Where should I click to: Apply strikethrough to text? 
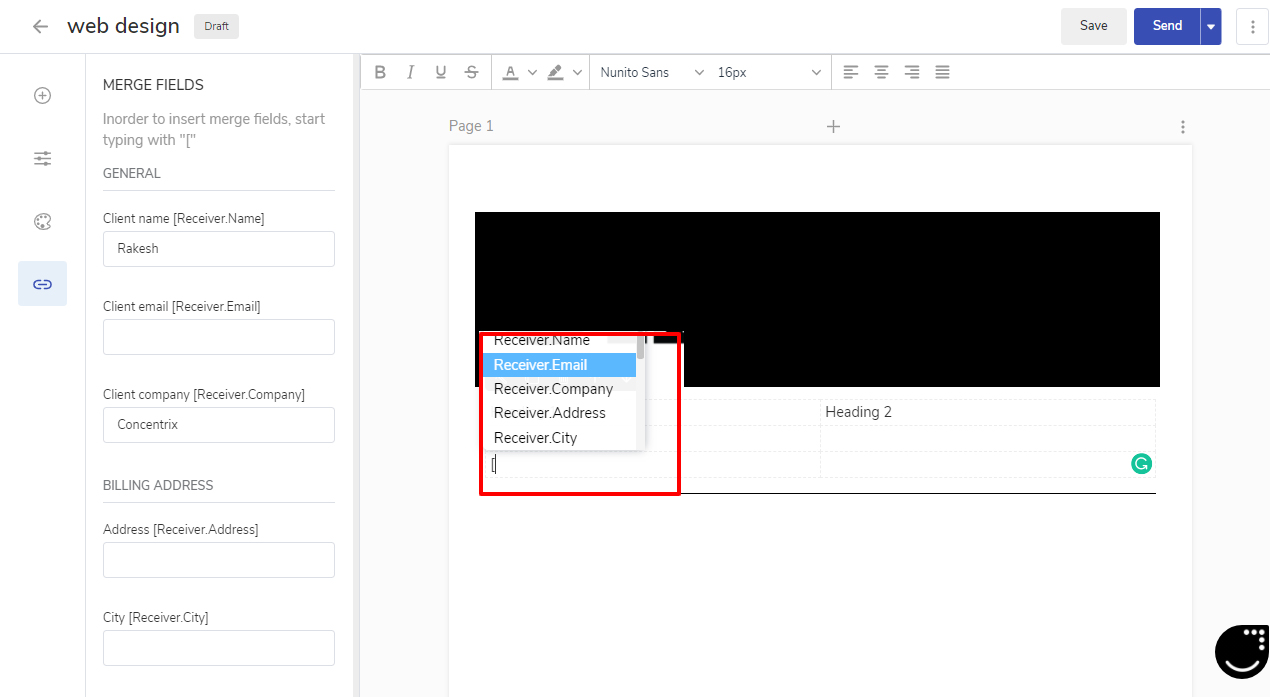471,72
